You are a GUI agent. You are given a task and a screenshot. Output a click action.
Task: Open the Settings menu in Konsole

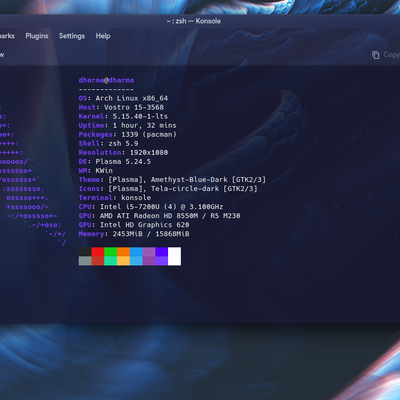tap(72, 36)
